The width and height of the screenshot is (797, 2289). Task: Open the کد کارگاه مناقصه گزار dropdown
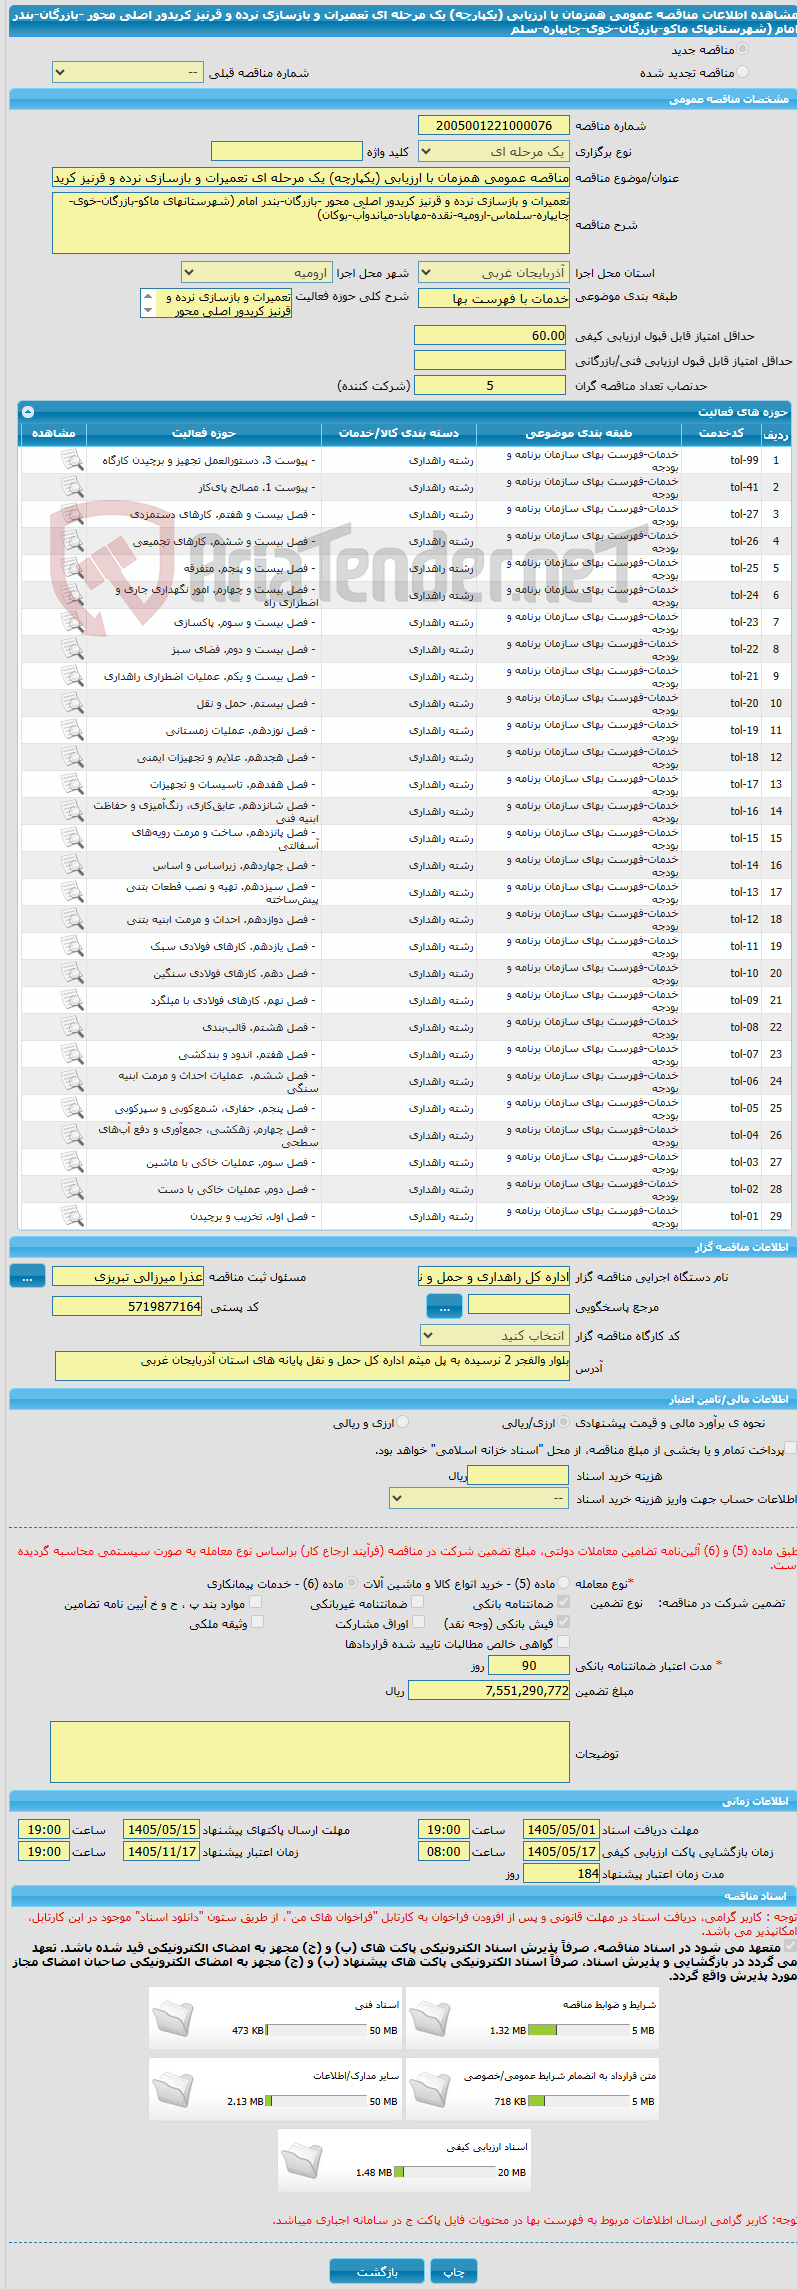pos(495,1335)
